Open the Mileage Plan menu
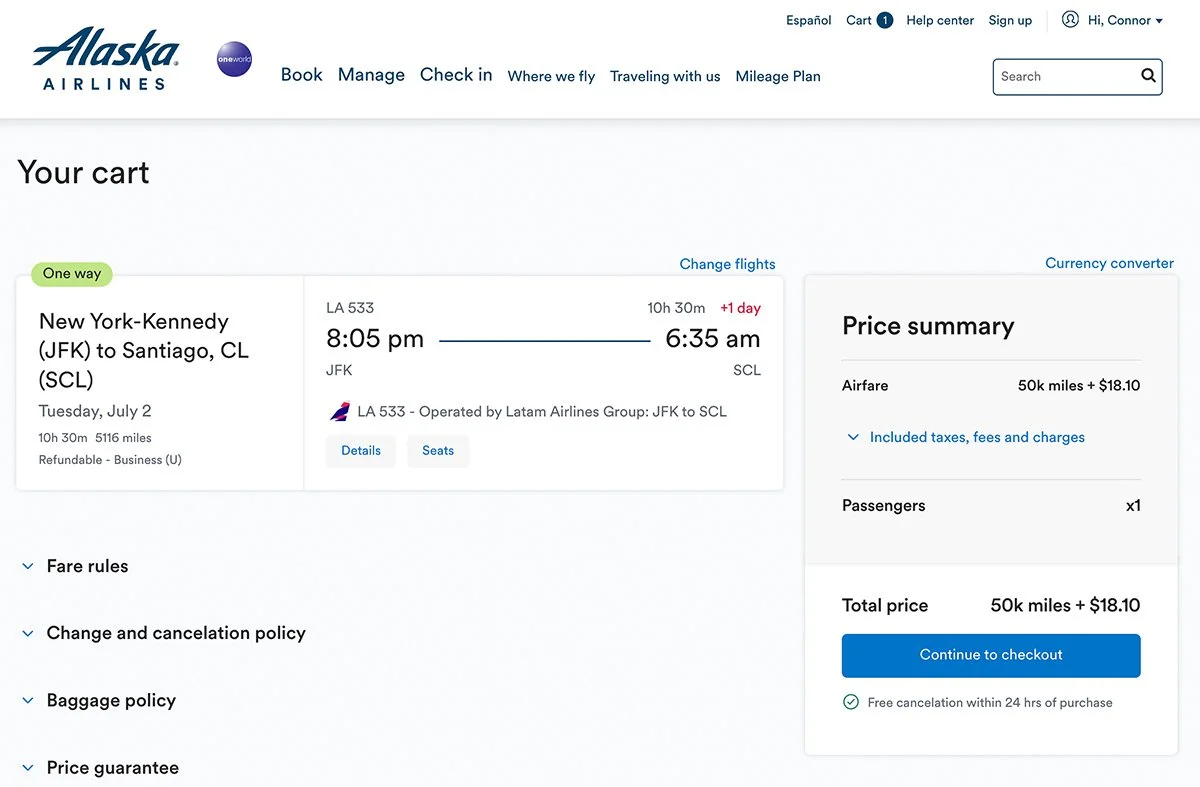The width and height of the screenshot is (1200, 787). coord(777,76)
